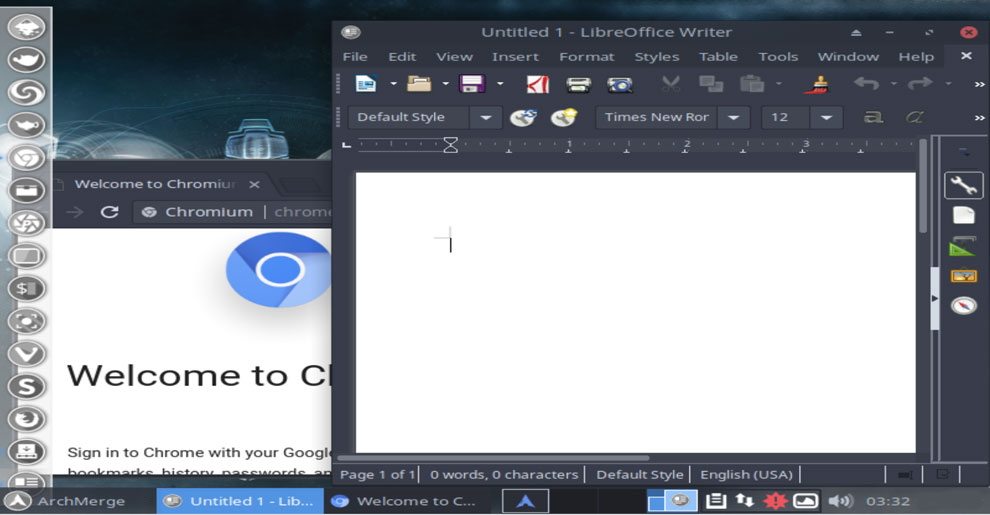This screenshot has height=515, width=990.
Task: Expand the Paste options dropdown arrow
Action: 778,84
